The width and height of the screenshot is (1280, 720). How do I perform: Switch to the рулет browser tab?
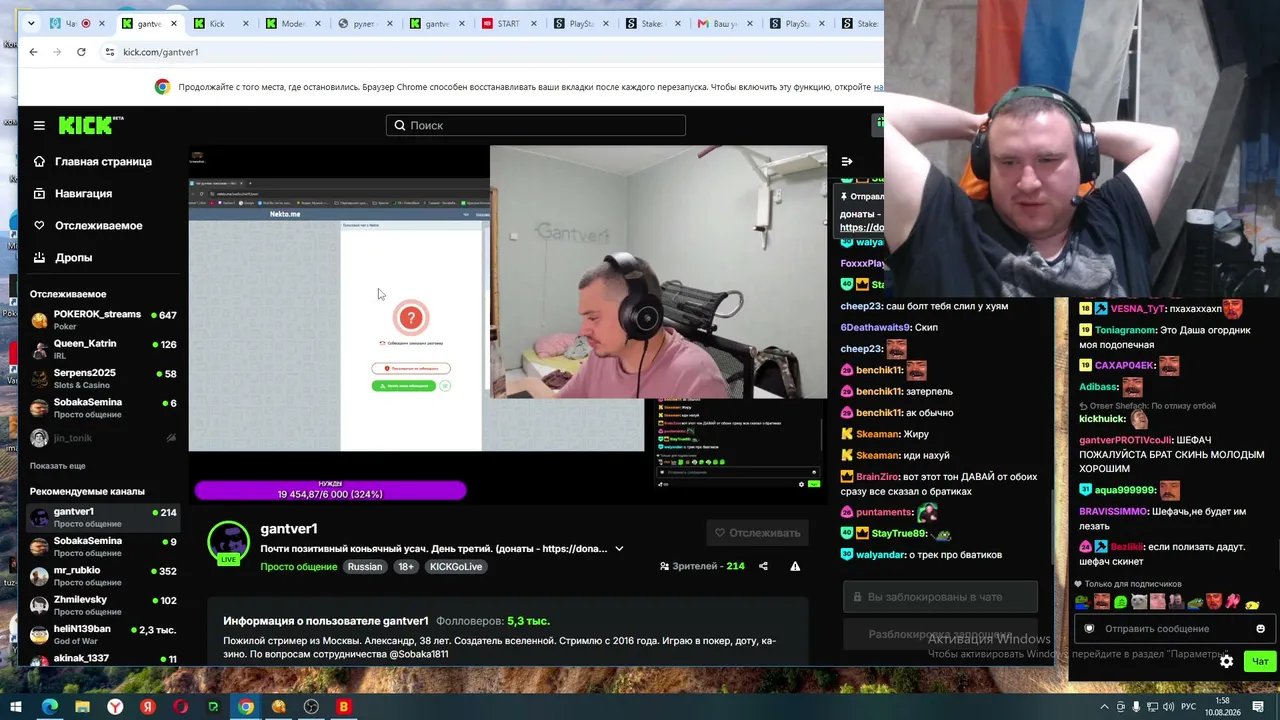pyautogui.click(x=365, y=24)
